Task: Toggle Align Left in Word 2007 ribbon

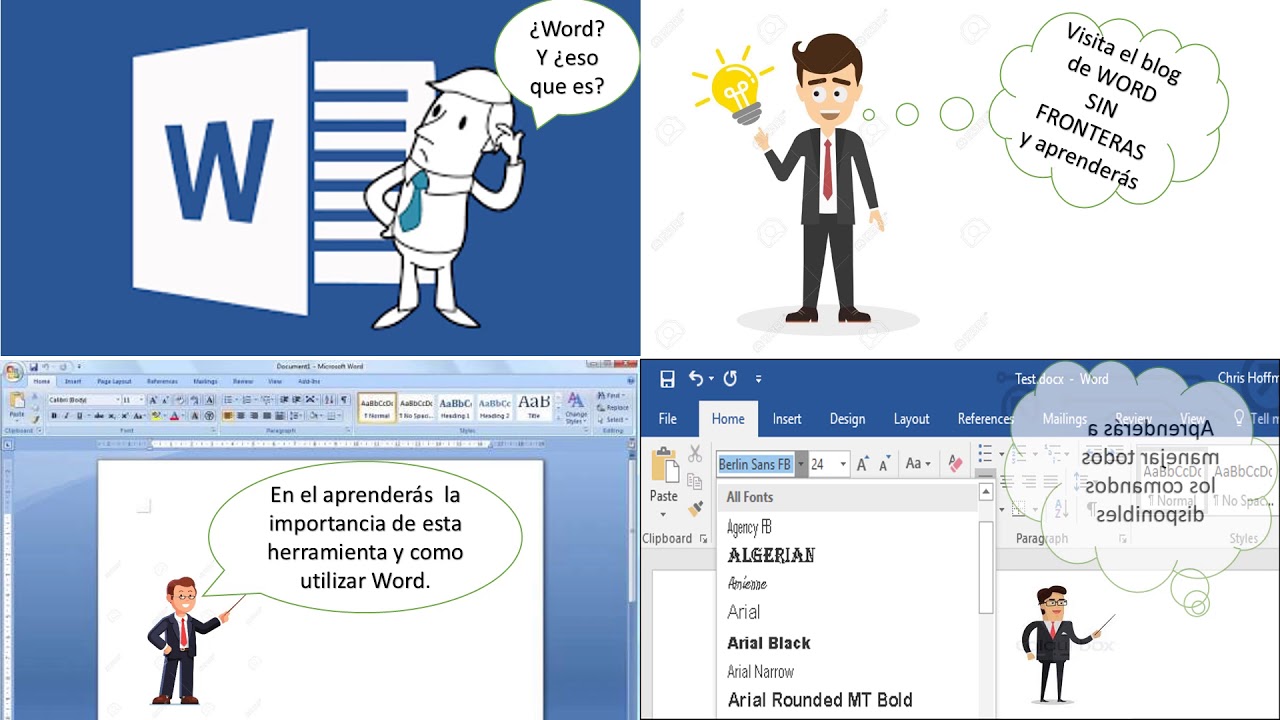Action: coord(227,415)
